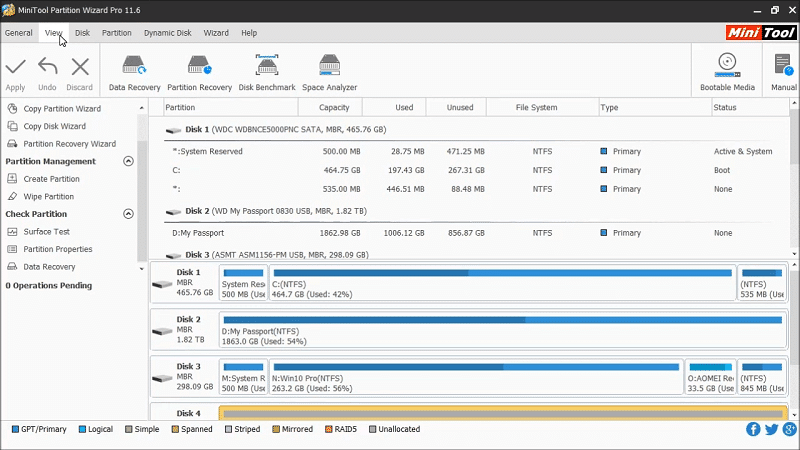The height and width of the screenshot is (450, 800).
Task: Run Surface Test from sidebar
Action: 46,232
